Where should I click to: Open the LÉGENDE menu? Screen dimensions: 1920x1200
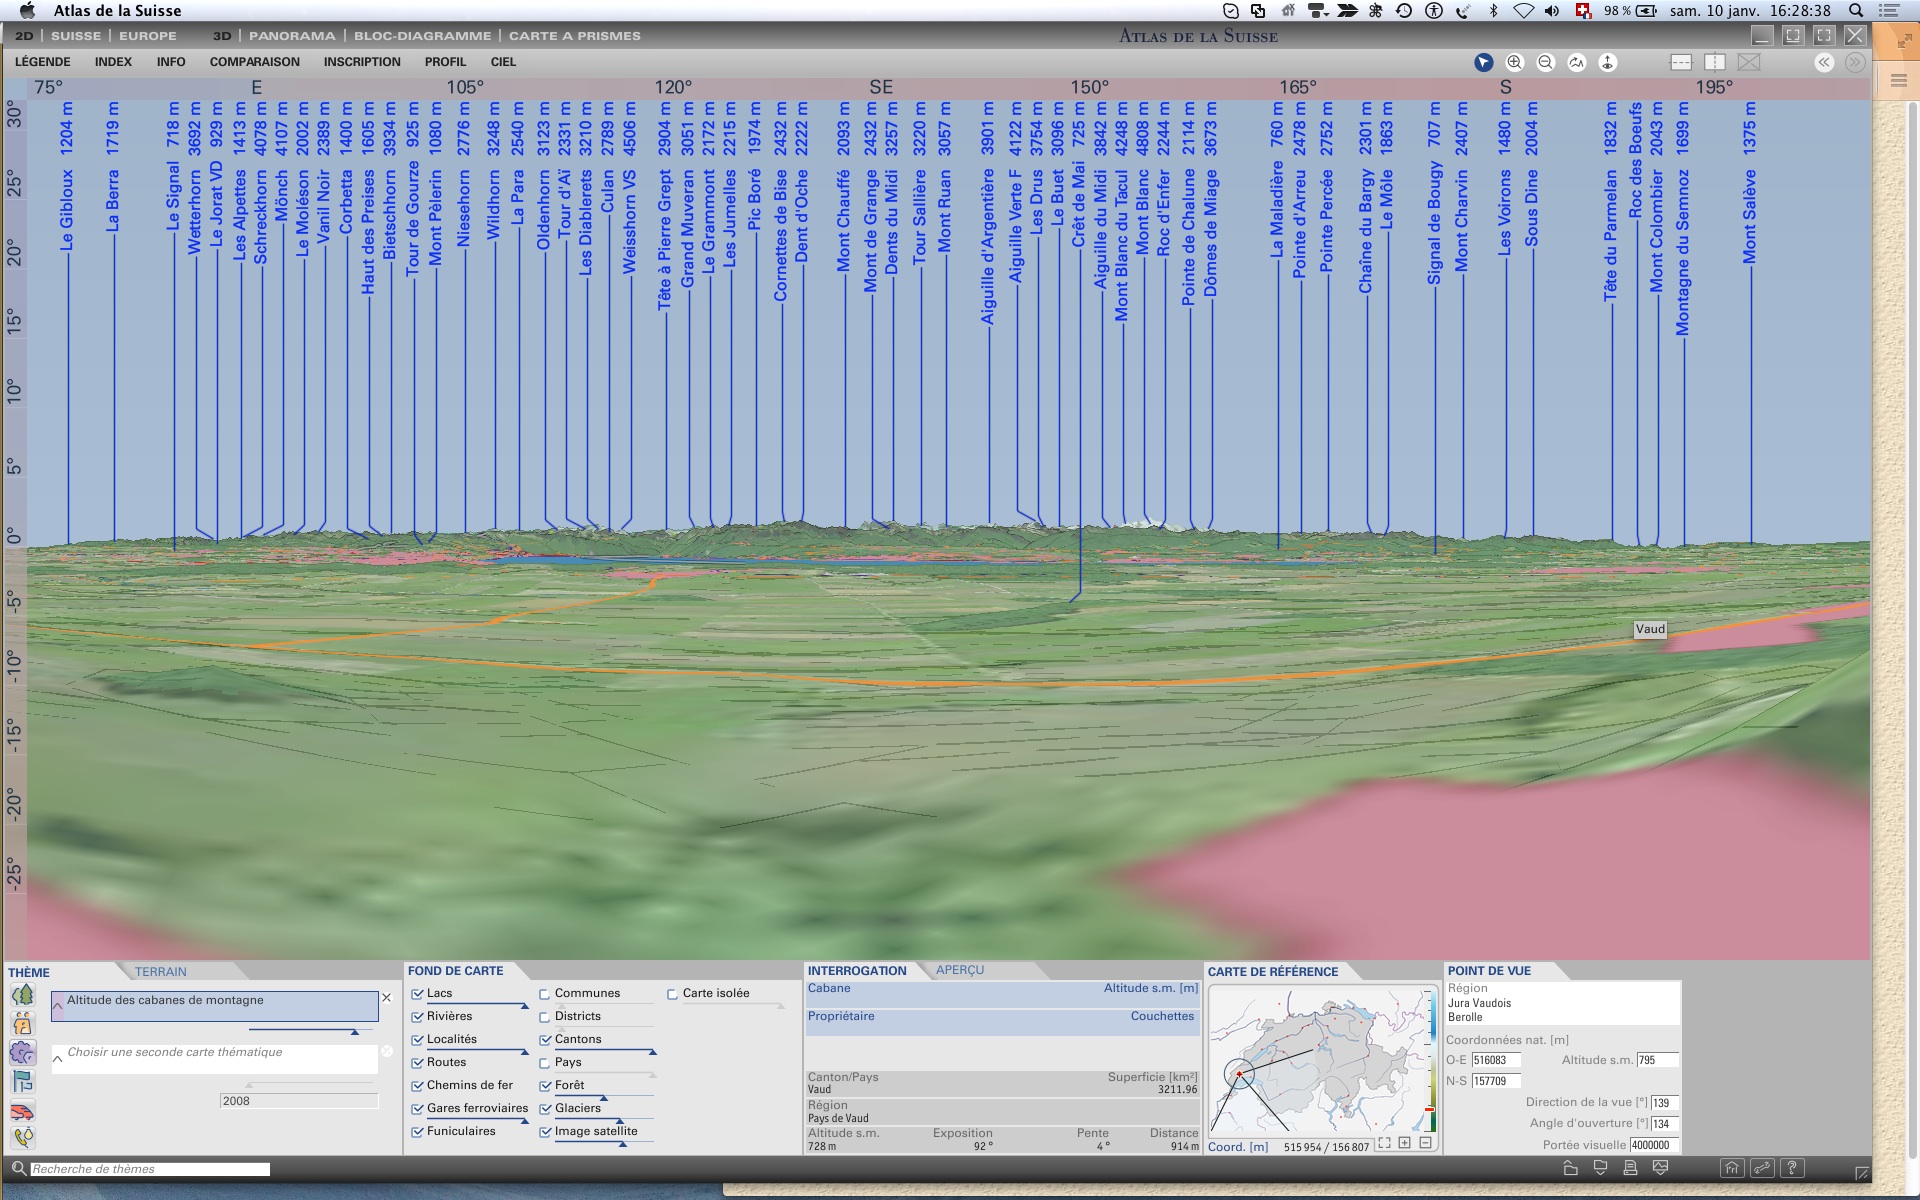42,62
